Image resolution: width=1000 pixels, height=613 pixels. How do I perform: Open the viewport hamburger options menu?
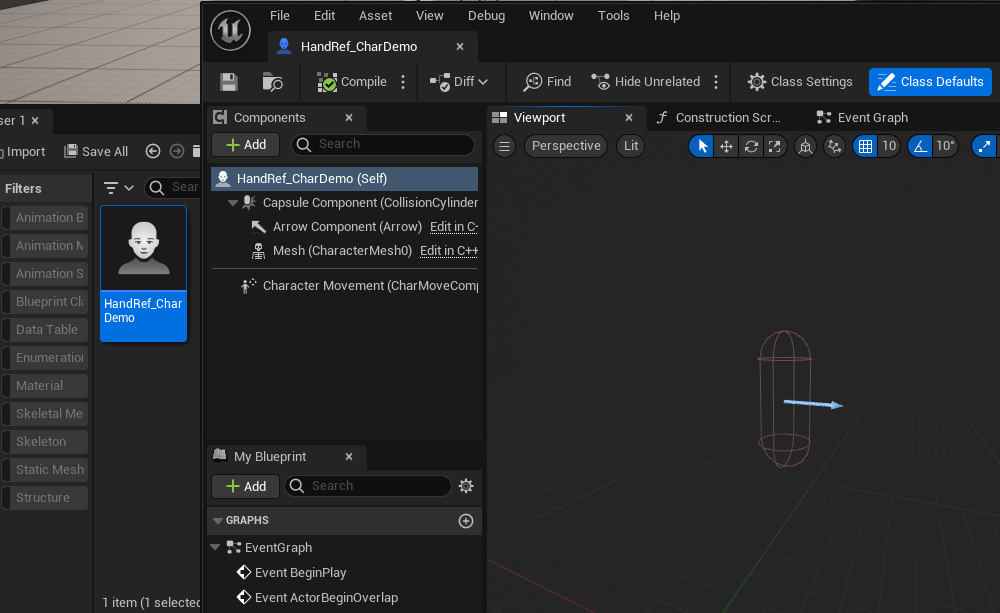pyautogui.click(x=505, y=146)
